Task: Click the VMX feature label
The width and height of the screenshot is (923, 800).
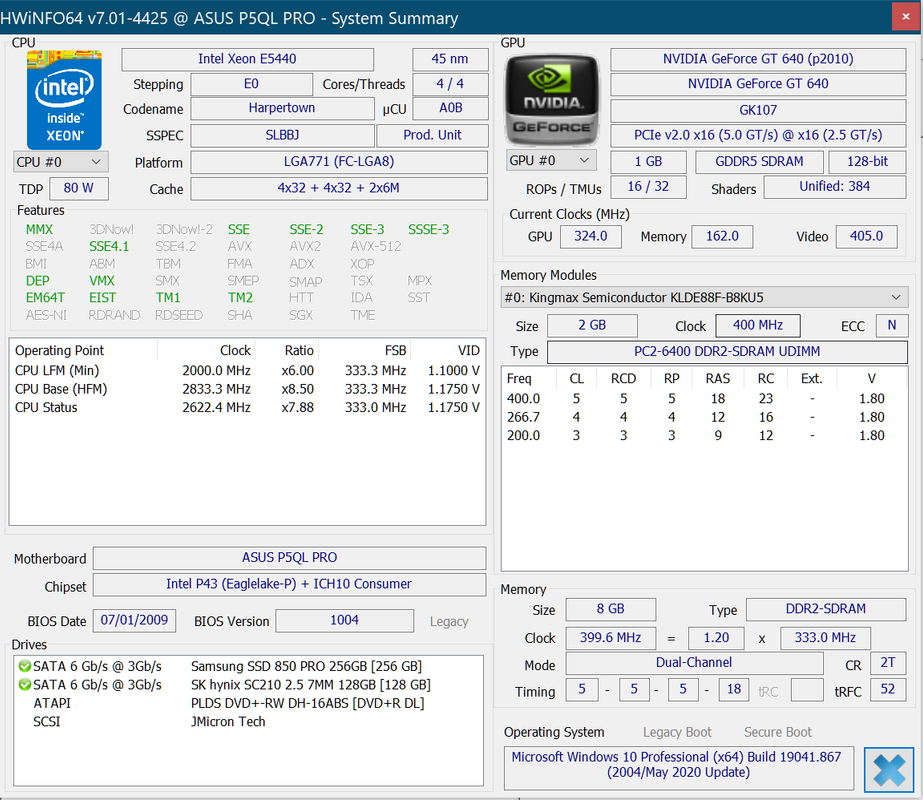Action: pyautogui.click(x=102, y=281)
